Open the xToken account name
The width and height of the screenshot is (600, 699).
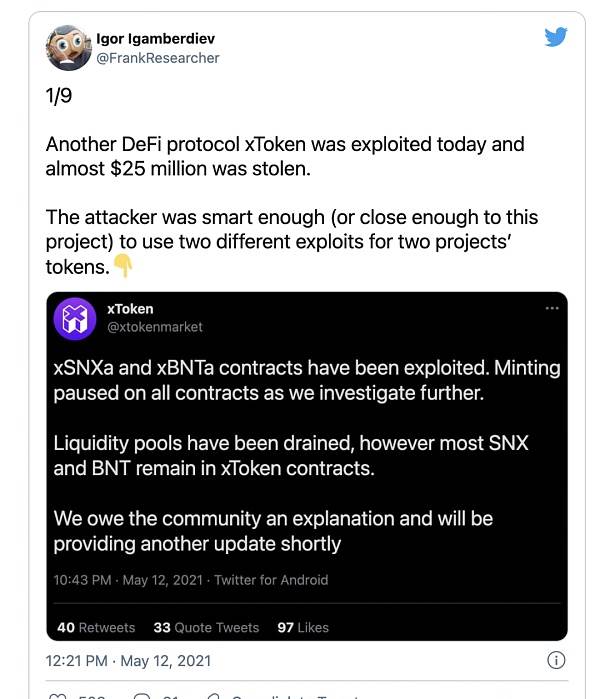pyautogui.click(x=130, y=308)
